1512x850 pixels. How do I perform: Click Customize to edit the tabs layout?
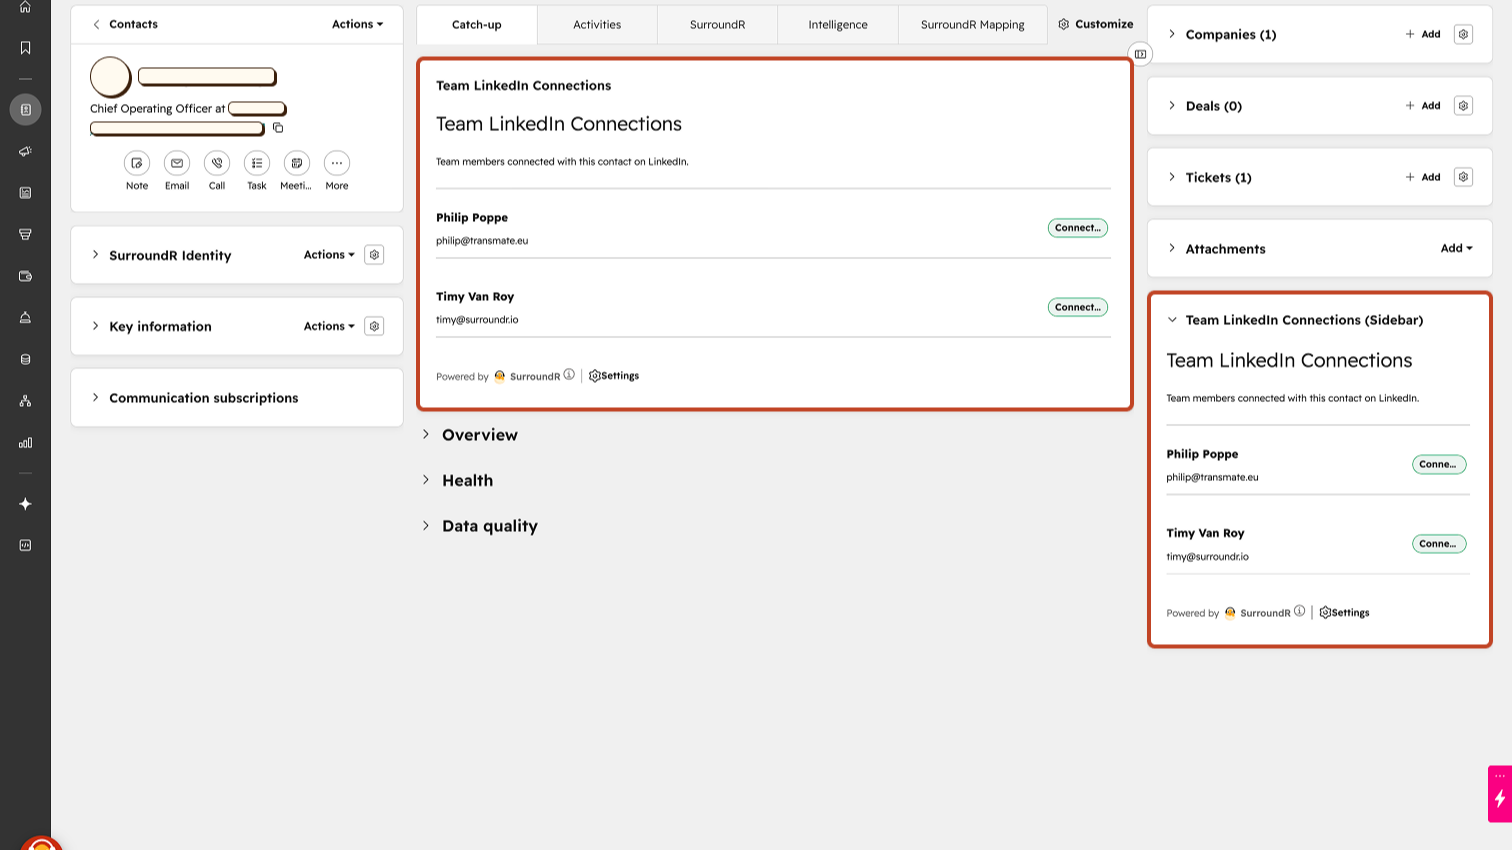point(1096,24)
